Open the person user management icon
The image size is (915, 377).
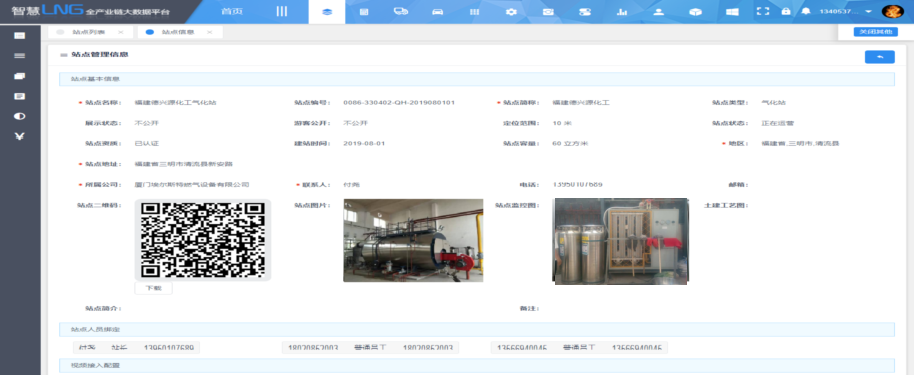[658, 12]
